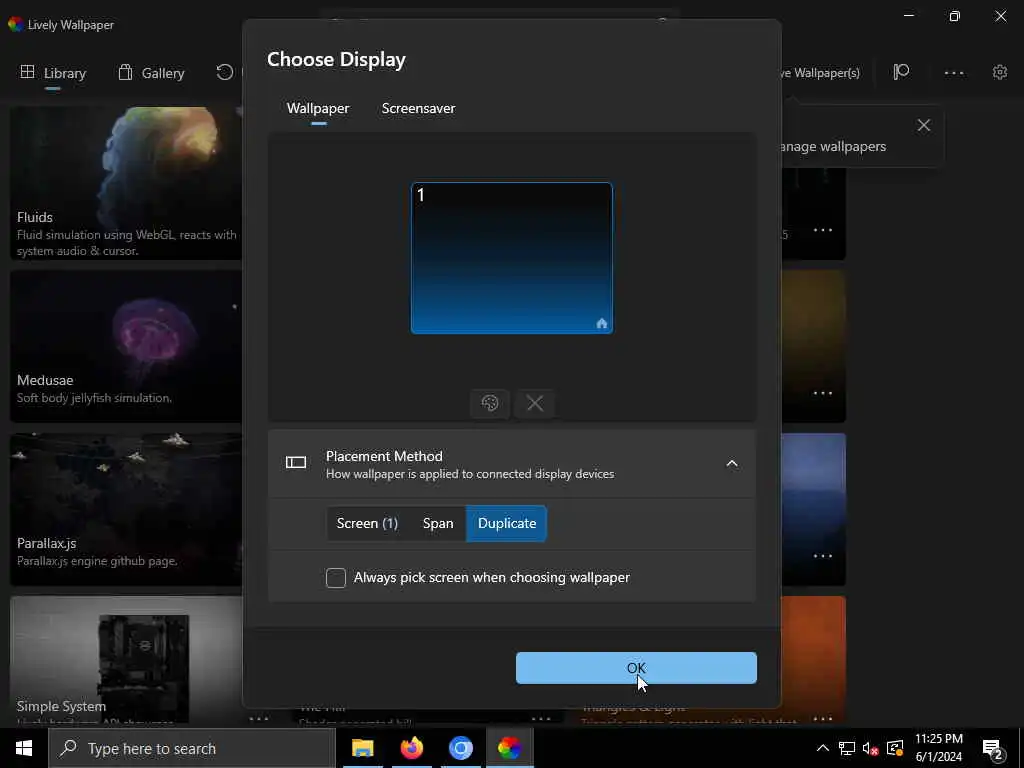The width and height of the screenshot is (1024, 768).
Task: Show hidden system tray icons
Action: click(823, 748)
